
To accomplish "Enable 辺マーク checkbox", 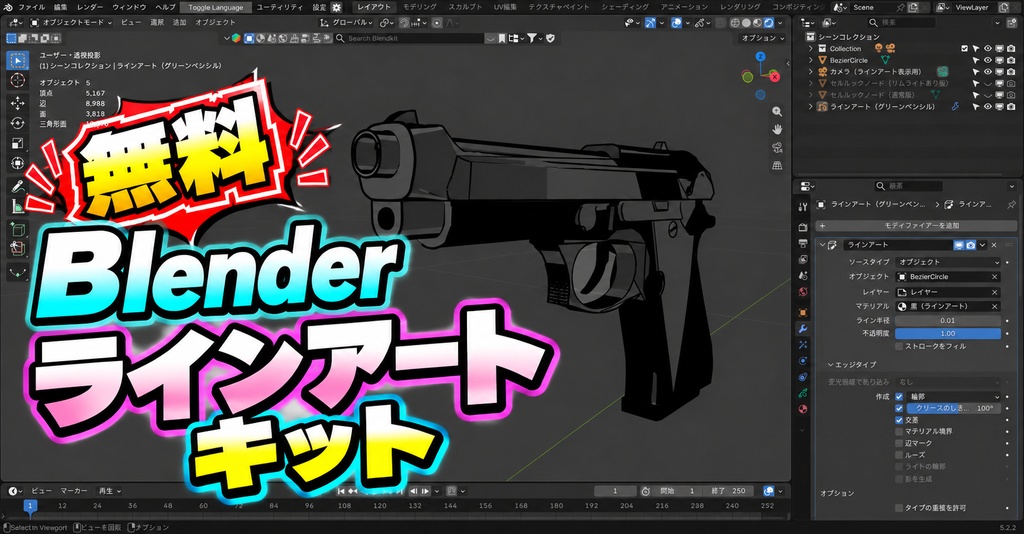I will 899,443.
